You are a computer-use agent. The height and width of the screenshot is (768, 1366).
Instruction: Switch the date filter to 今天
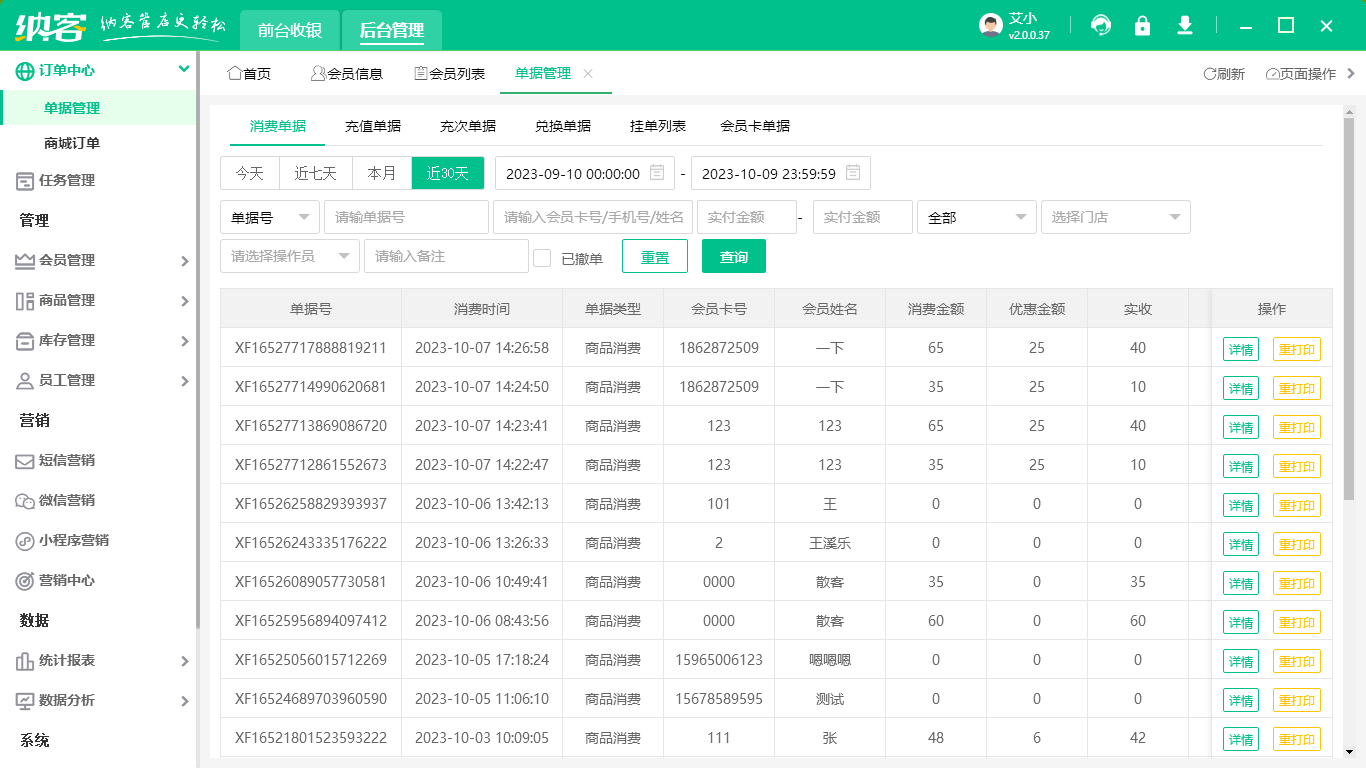[x=249, y=172]
